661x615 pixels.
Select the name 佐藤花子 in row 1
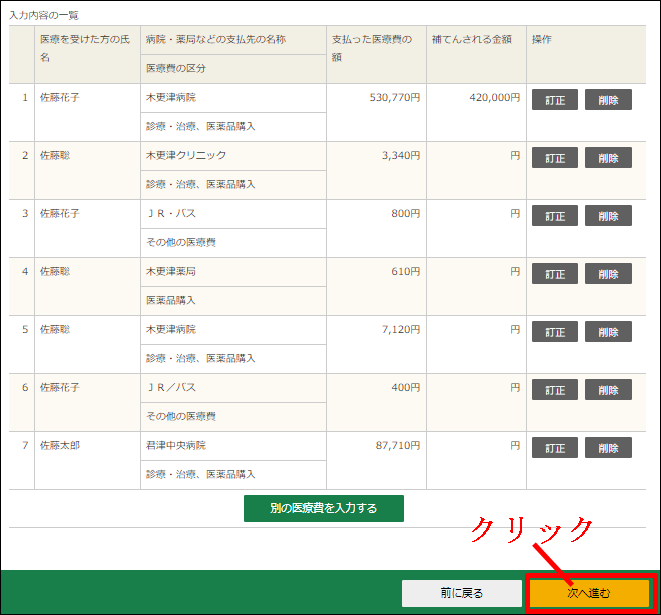click(x=59, y=98)
